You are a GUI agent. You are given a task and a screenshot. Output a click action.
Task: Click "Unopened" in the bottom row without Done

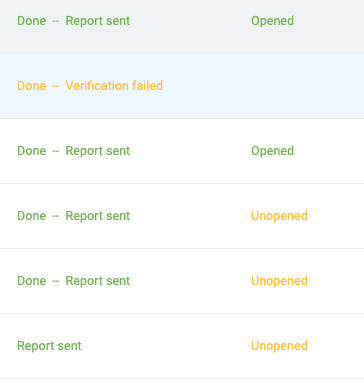(279, 346)
